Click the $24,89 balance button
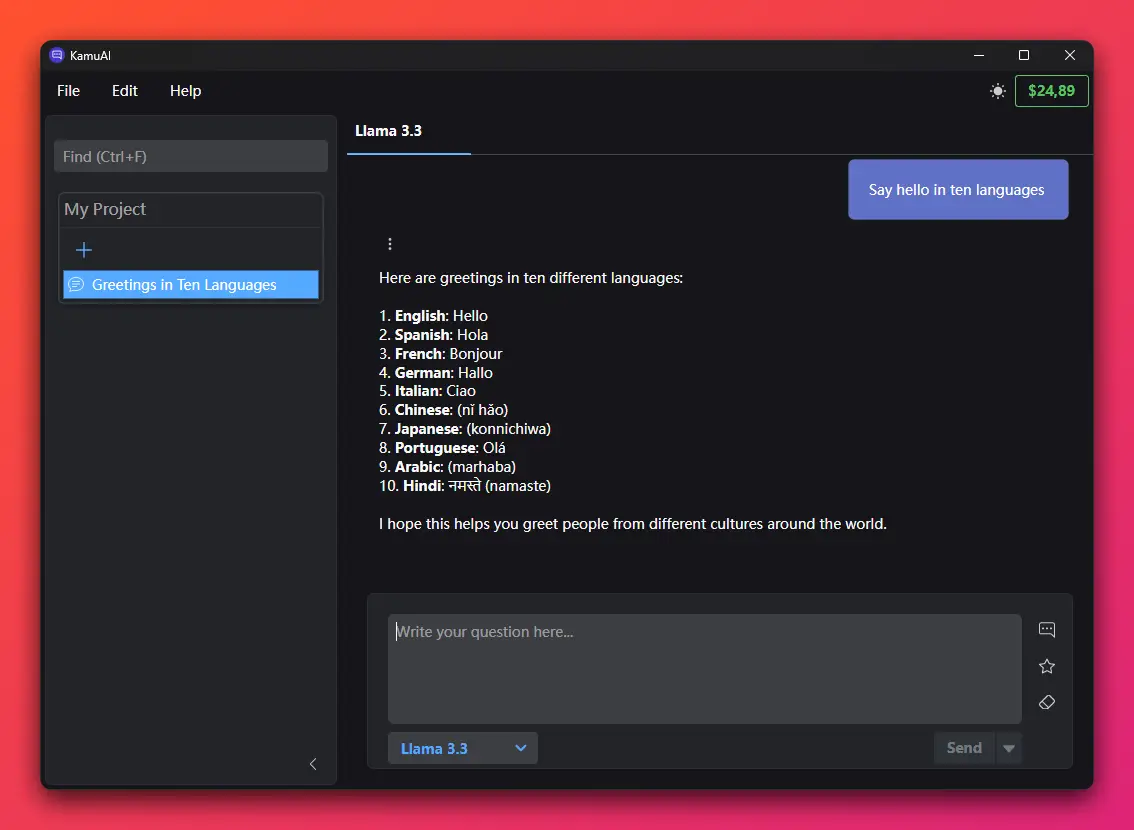This screenshot has height=830, width=1134. click(1052, 91)
